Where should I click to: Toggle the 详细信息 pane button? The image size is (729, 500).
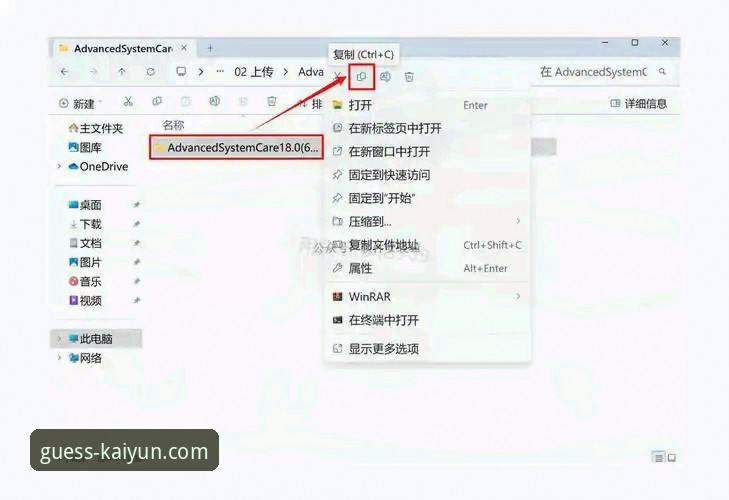point(638,103)
